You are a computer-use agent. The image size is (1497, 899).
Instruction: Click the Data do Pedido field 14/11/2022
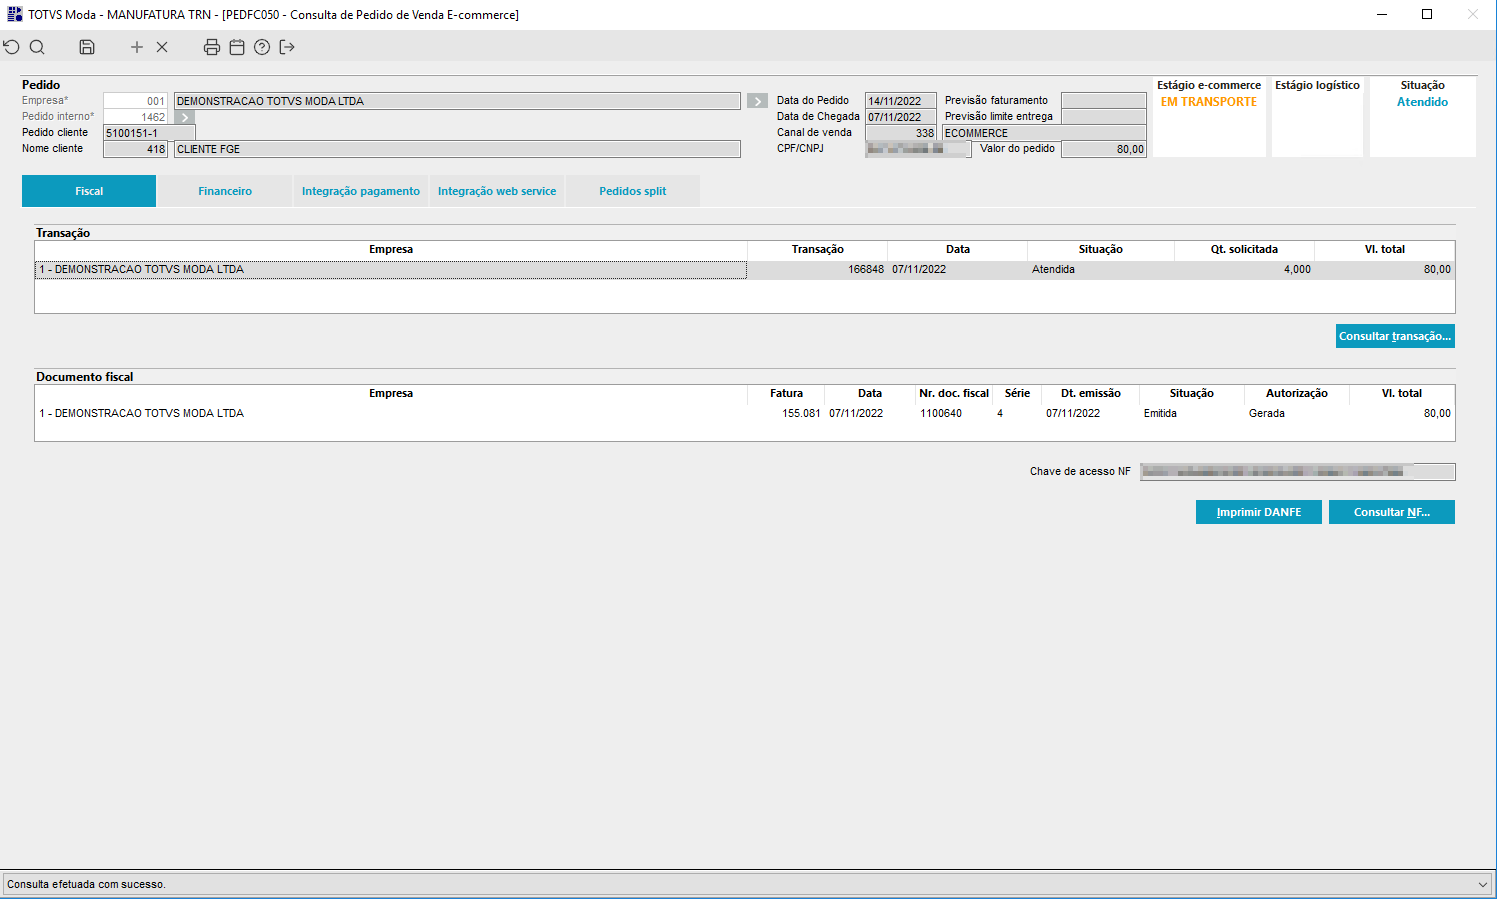tap(901, 101)
